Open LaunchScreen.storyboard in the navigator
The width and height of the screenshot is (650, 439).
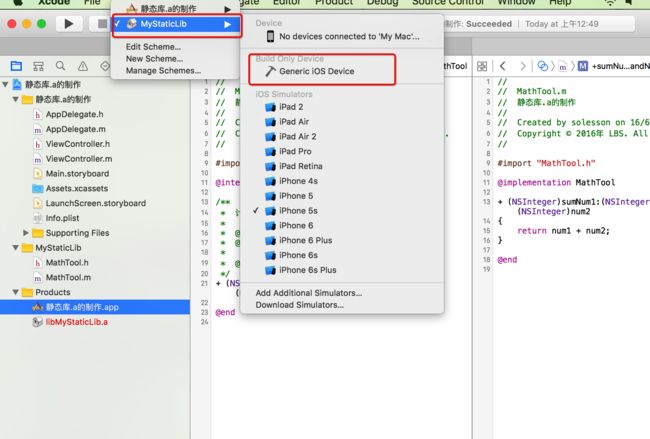point(95,204)
